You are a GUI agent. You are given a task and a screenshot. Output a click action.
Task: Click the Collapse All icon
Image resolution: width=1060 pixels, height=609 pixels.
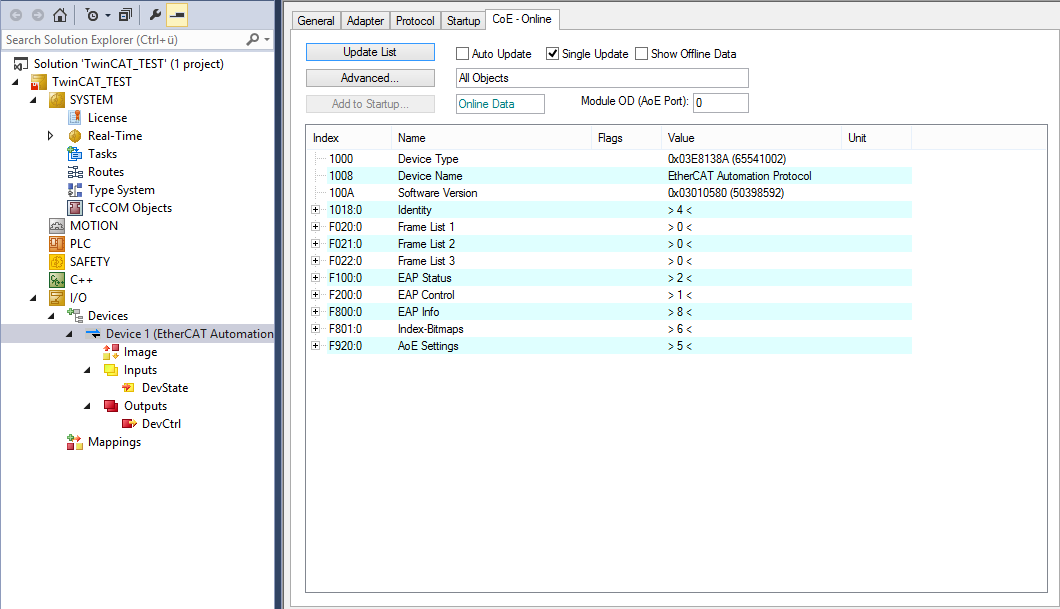[x=125, y=15]
